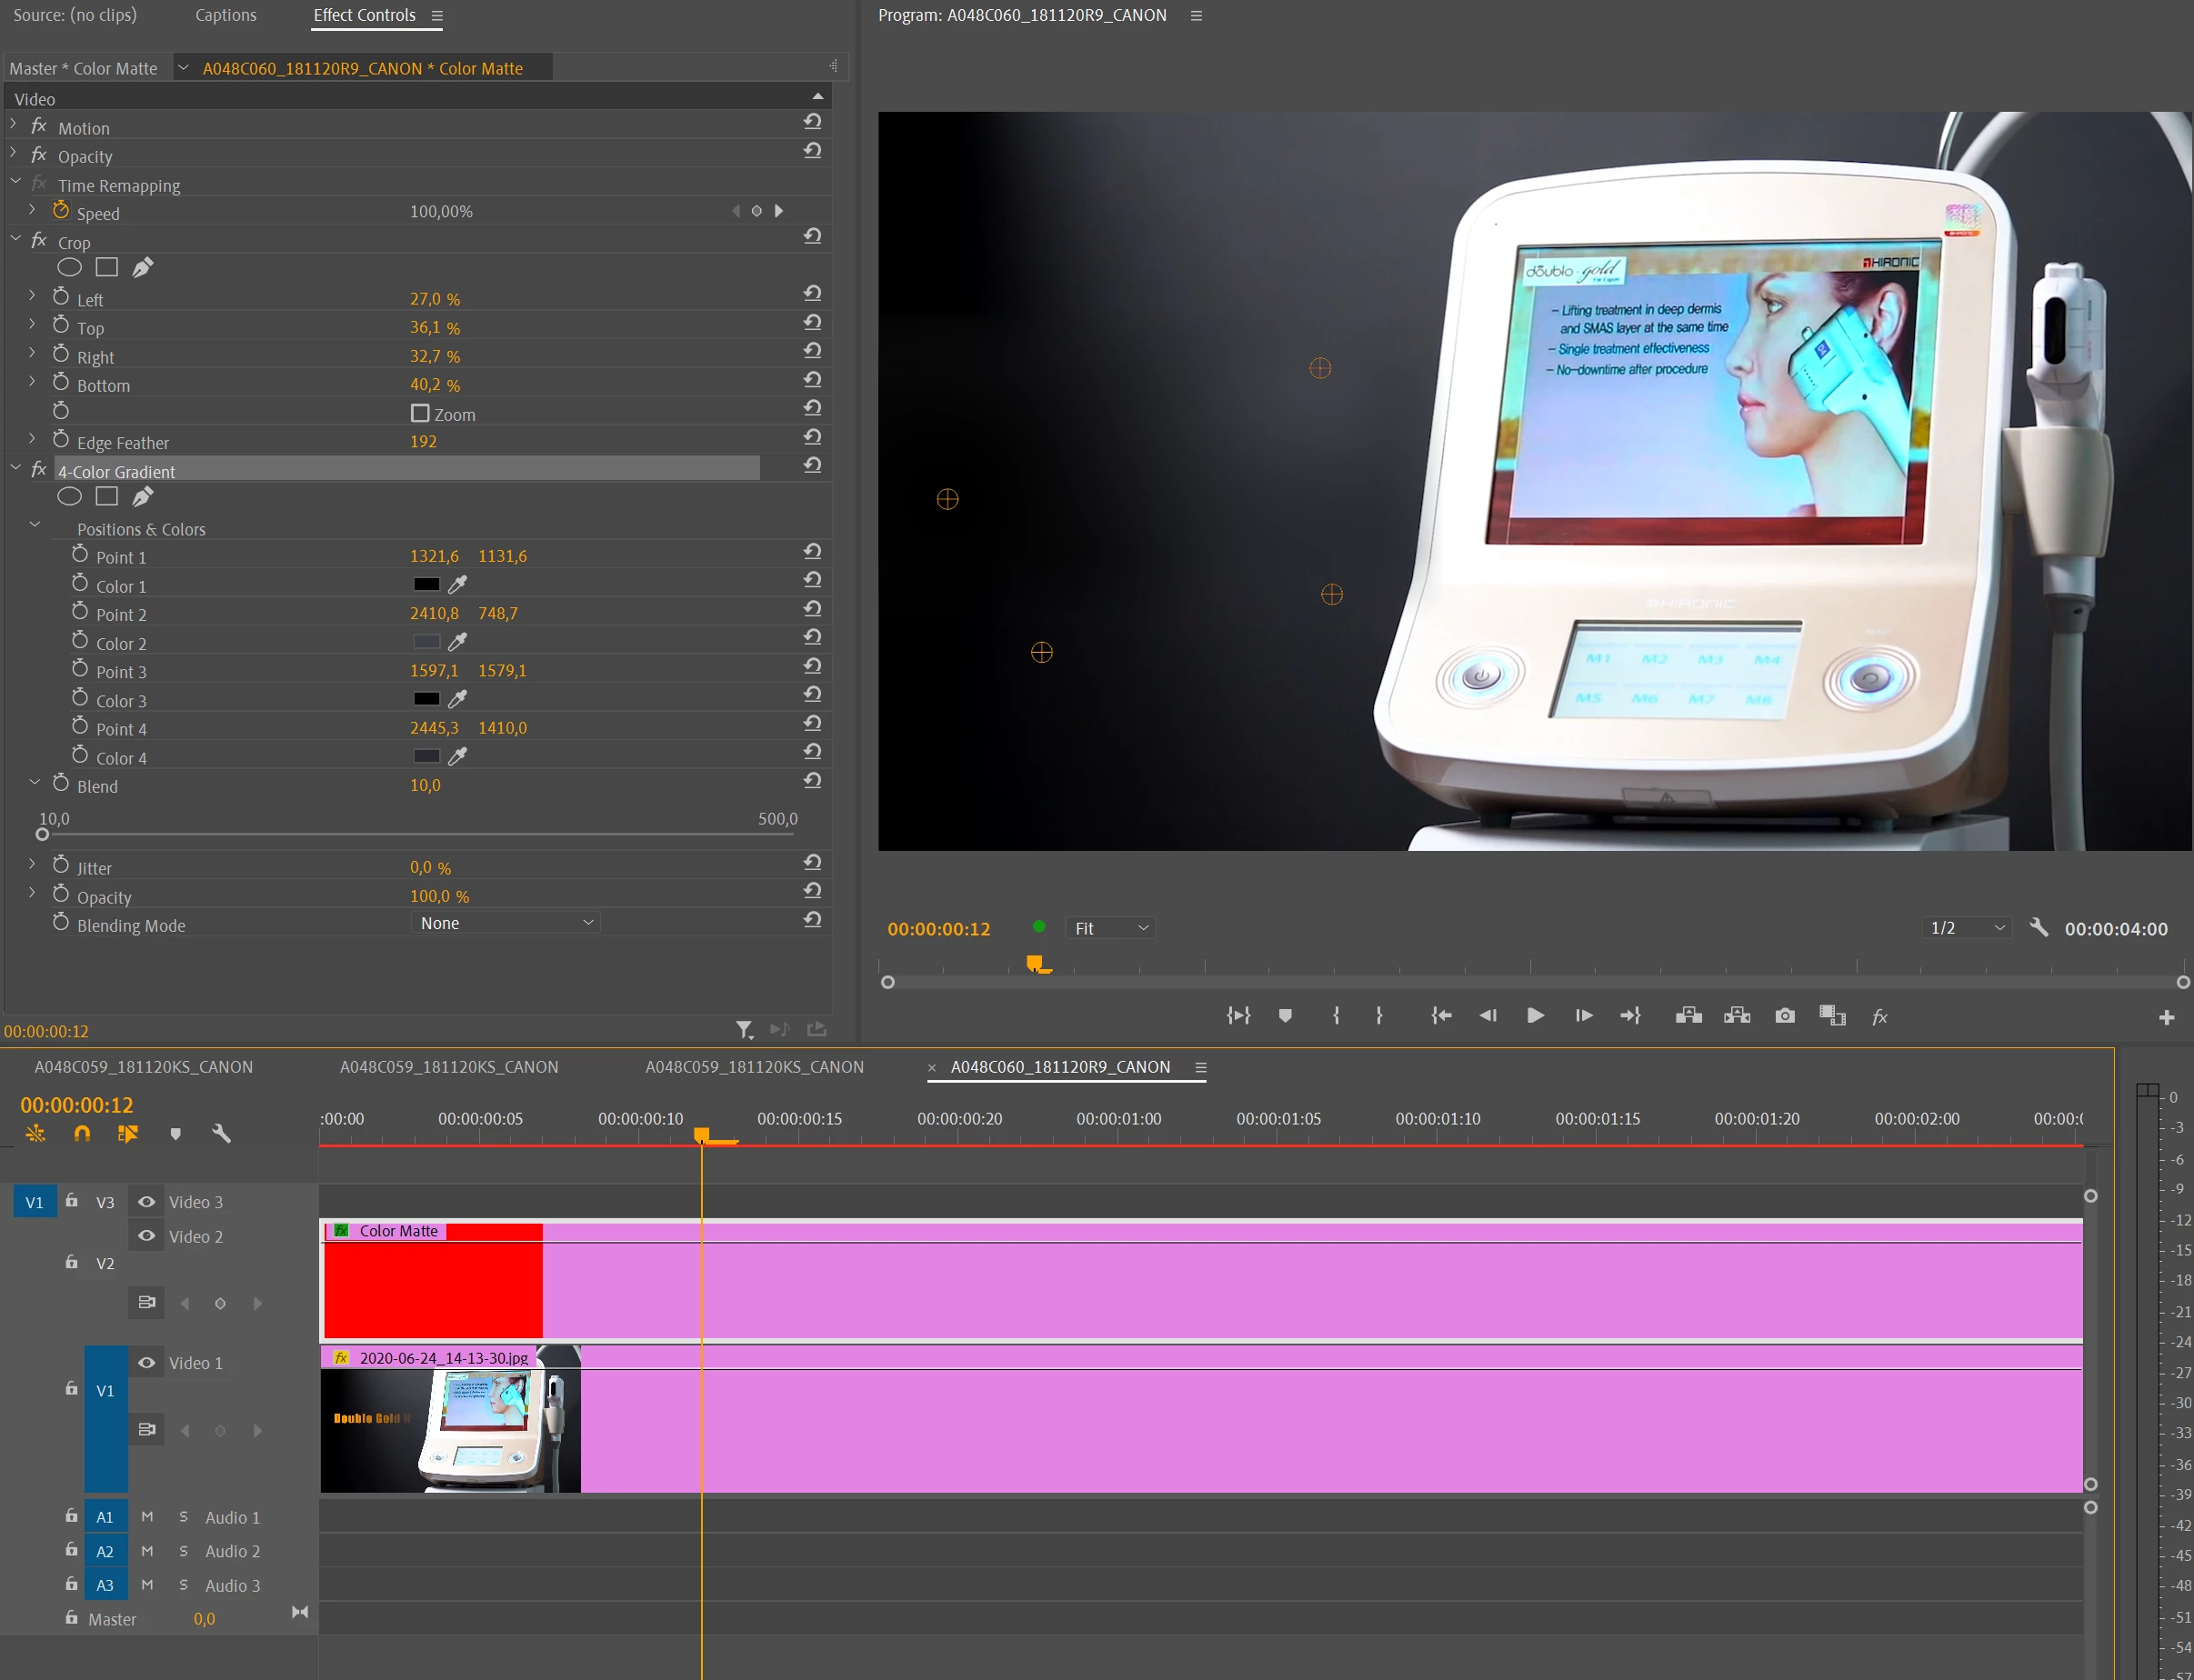Screen dimensions: 2194x1680
Task: Switch to the Captions tab
Action: click(x=225, y=15)
